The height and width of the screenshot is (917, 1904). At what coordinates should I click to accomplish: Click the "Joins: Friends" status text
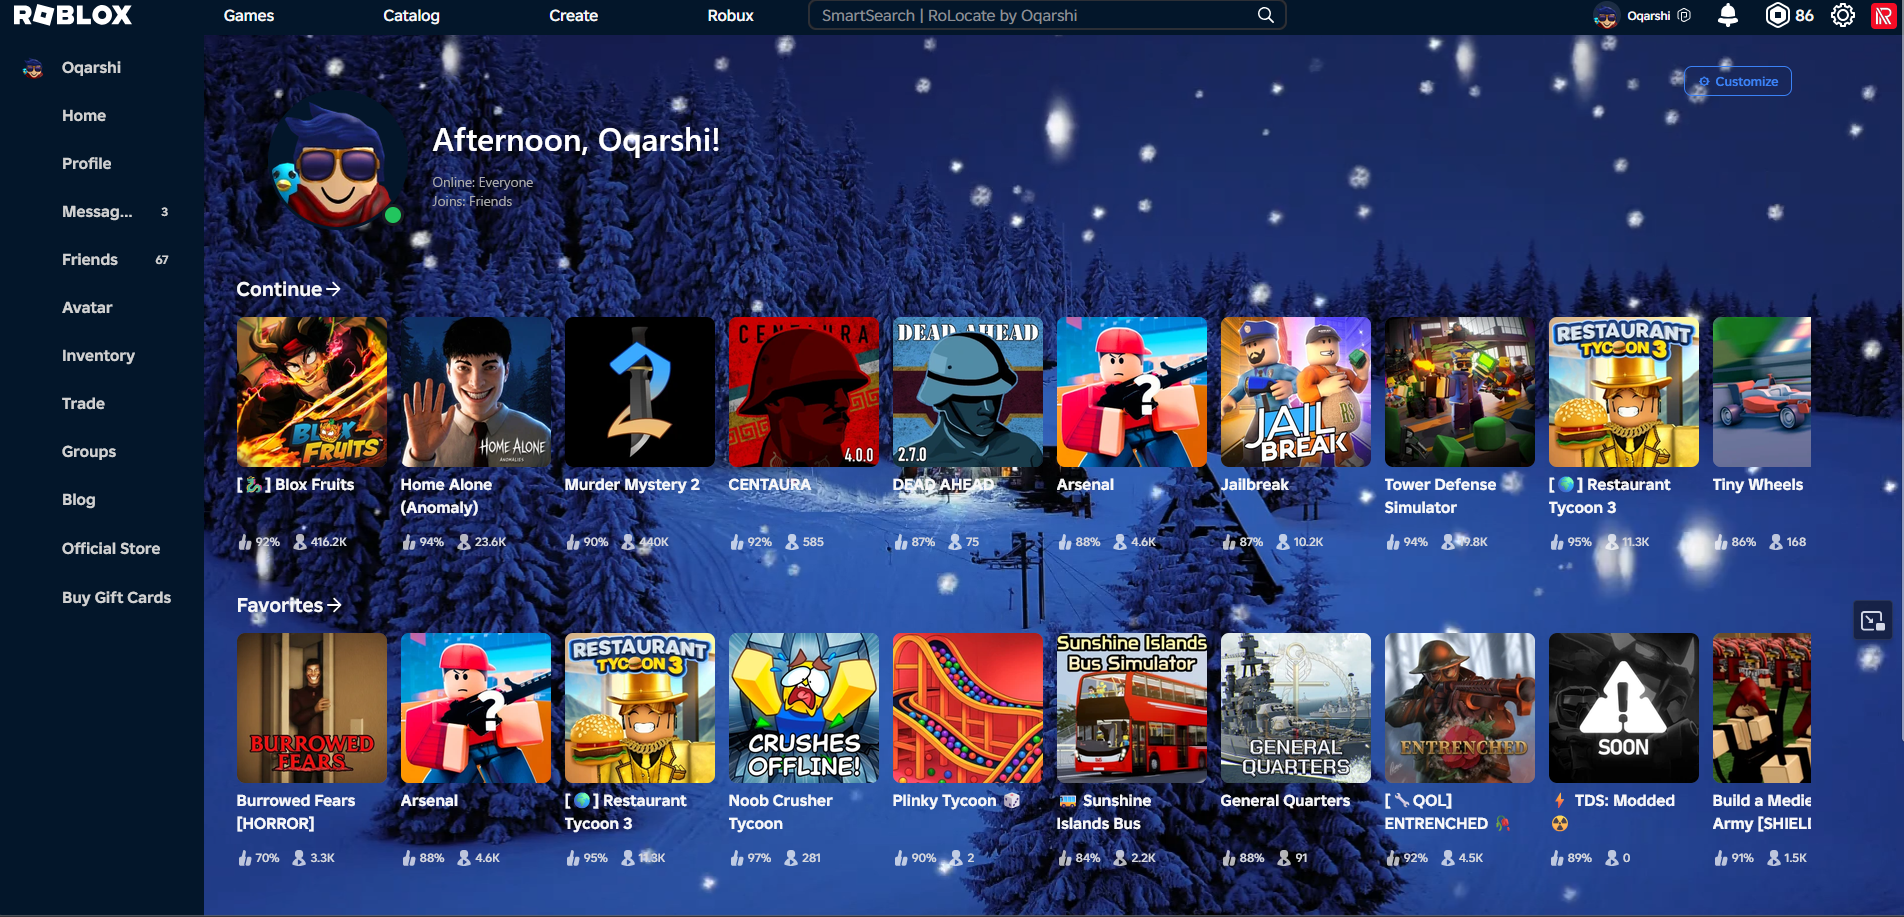click(x=472, y=201)
